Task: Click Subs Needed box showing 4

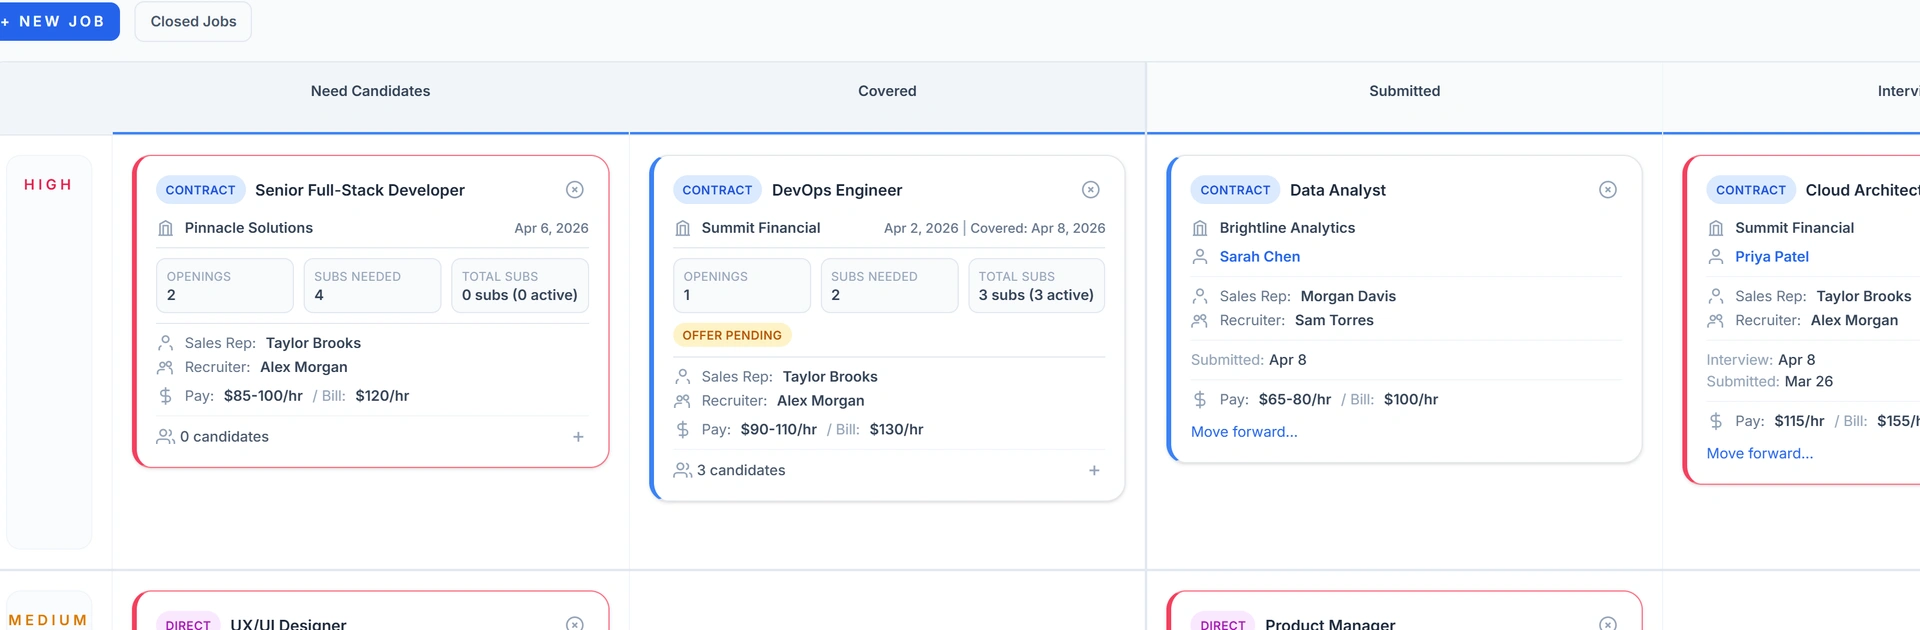Action: tap(372, 286)
